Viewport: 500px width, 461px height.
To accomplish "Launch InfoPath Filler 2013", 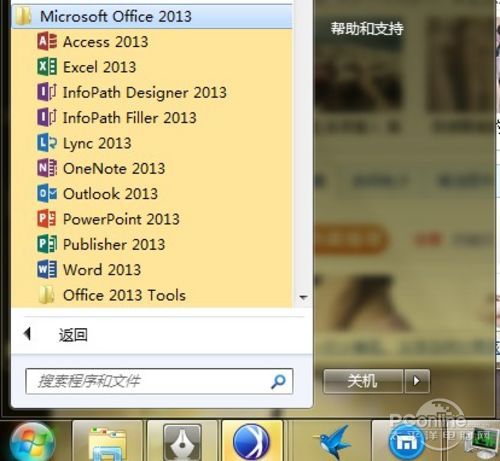I will 152,117.
